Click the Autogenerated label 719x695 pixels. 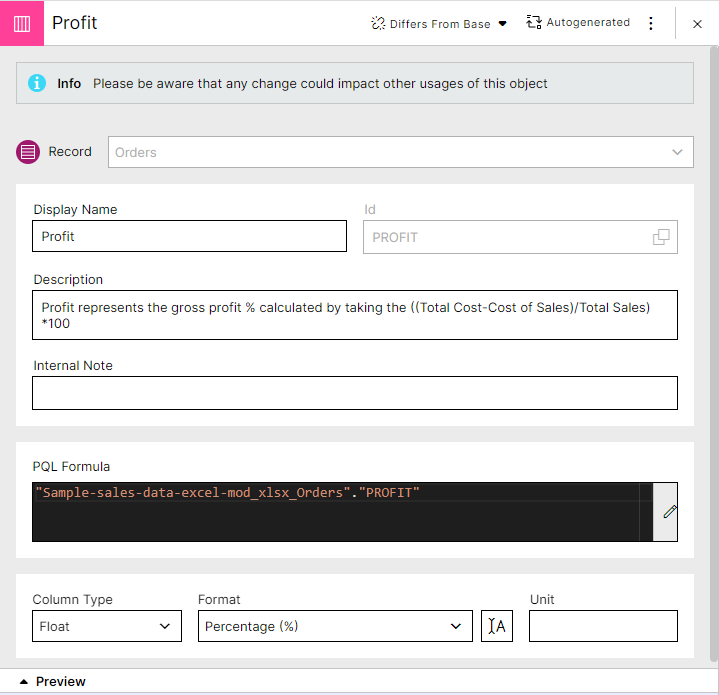click(588, 22)
